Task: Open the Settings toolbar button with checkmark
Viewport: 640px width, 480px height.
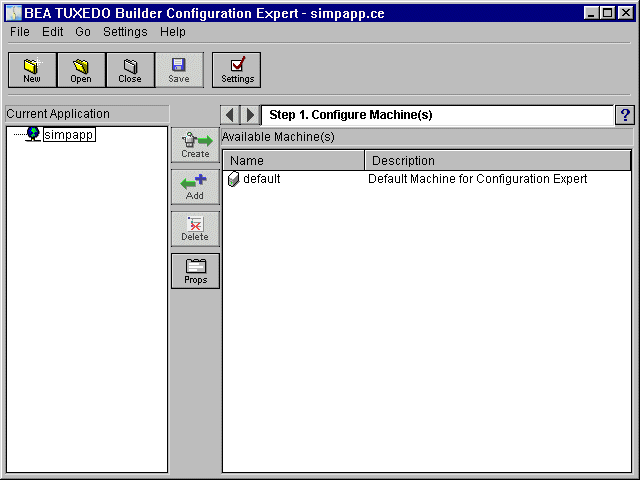Action: (236, 70)
